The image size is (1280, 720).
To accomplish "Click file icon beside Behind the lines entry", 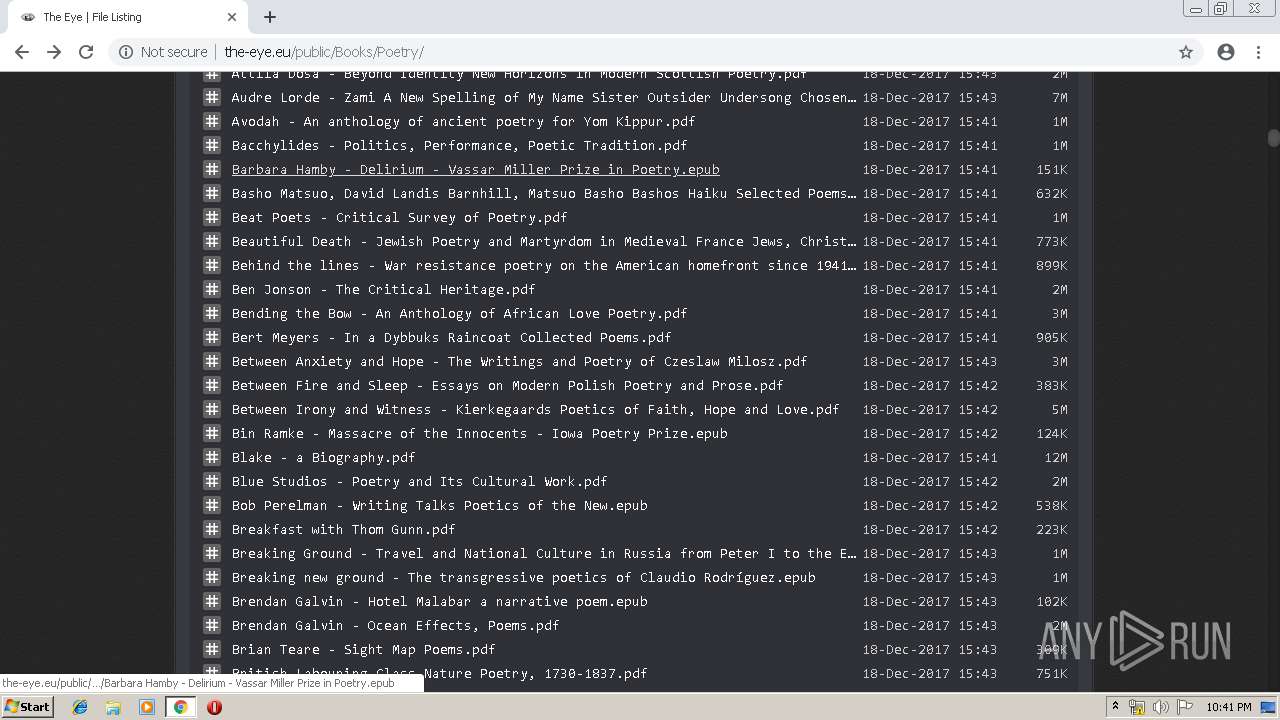I will pos(212,265).
